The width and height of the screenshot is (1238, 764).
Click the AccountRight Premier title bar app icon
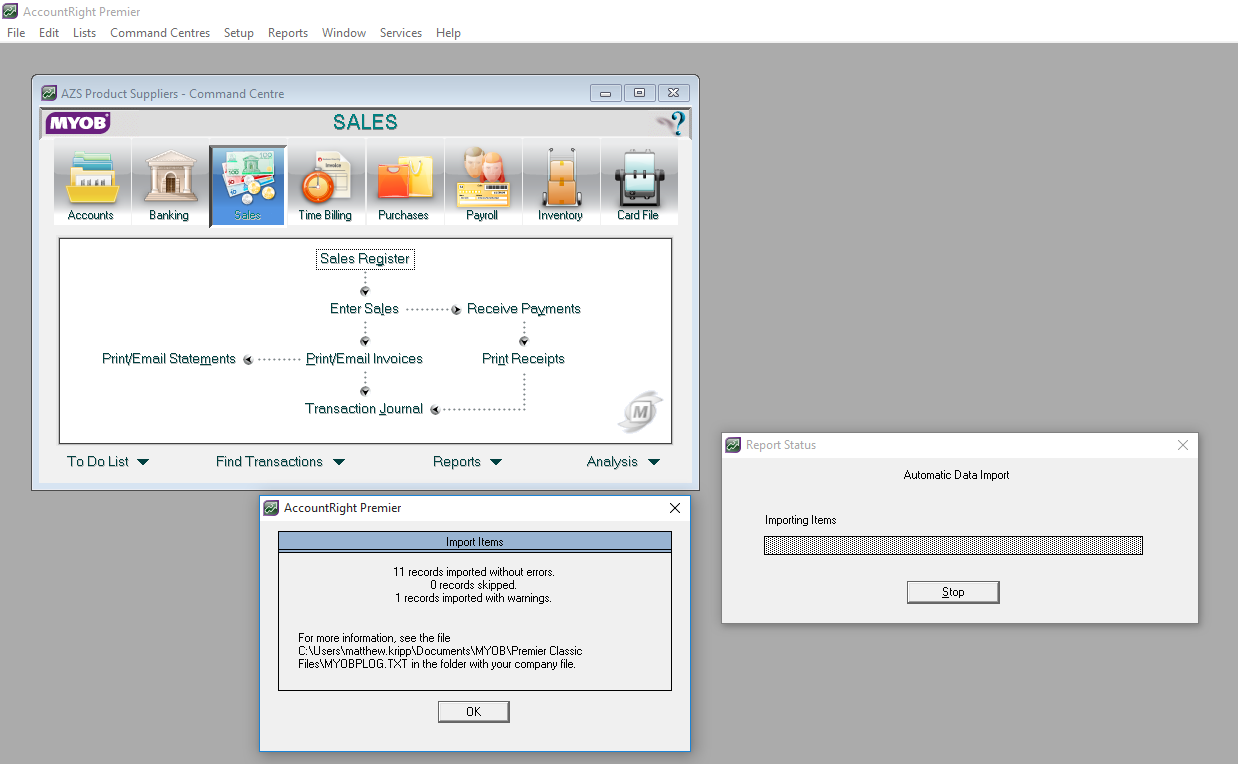[x=11, y=11]
